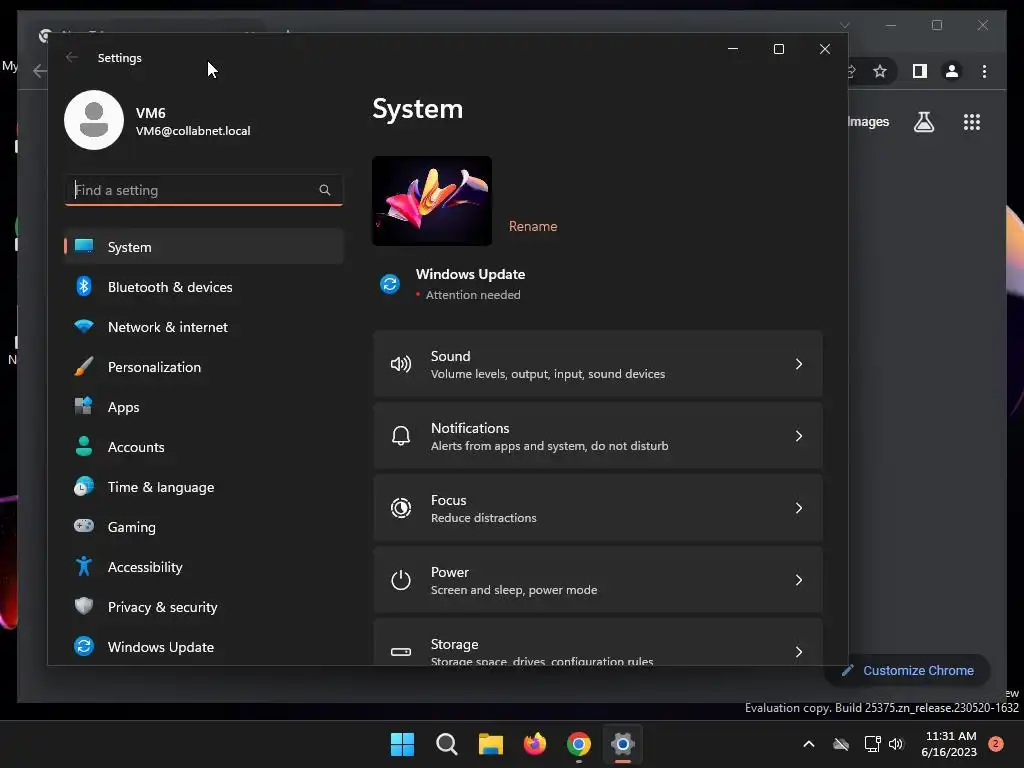This screenshot has width=1024, height=768.
Task: Expand Sound settings chevron
Action: point(799,364)
